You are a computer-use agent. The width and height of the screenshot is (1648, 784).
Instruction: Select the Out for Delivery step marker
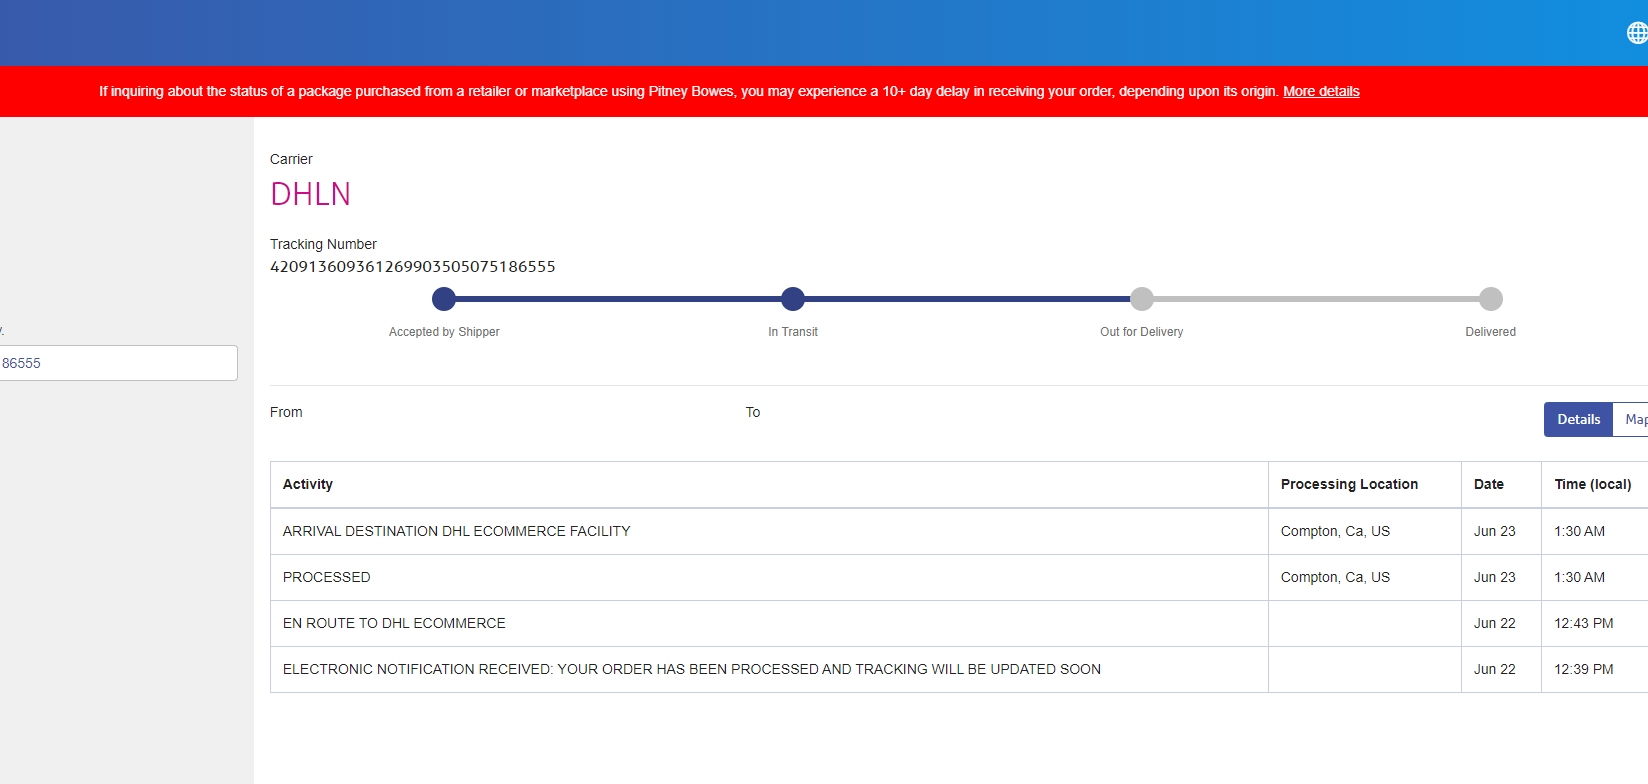[x=1141, y=299]
